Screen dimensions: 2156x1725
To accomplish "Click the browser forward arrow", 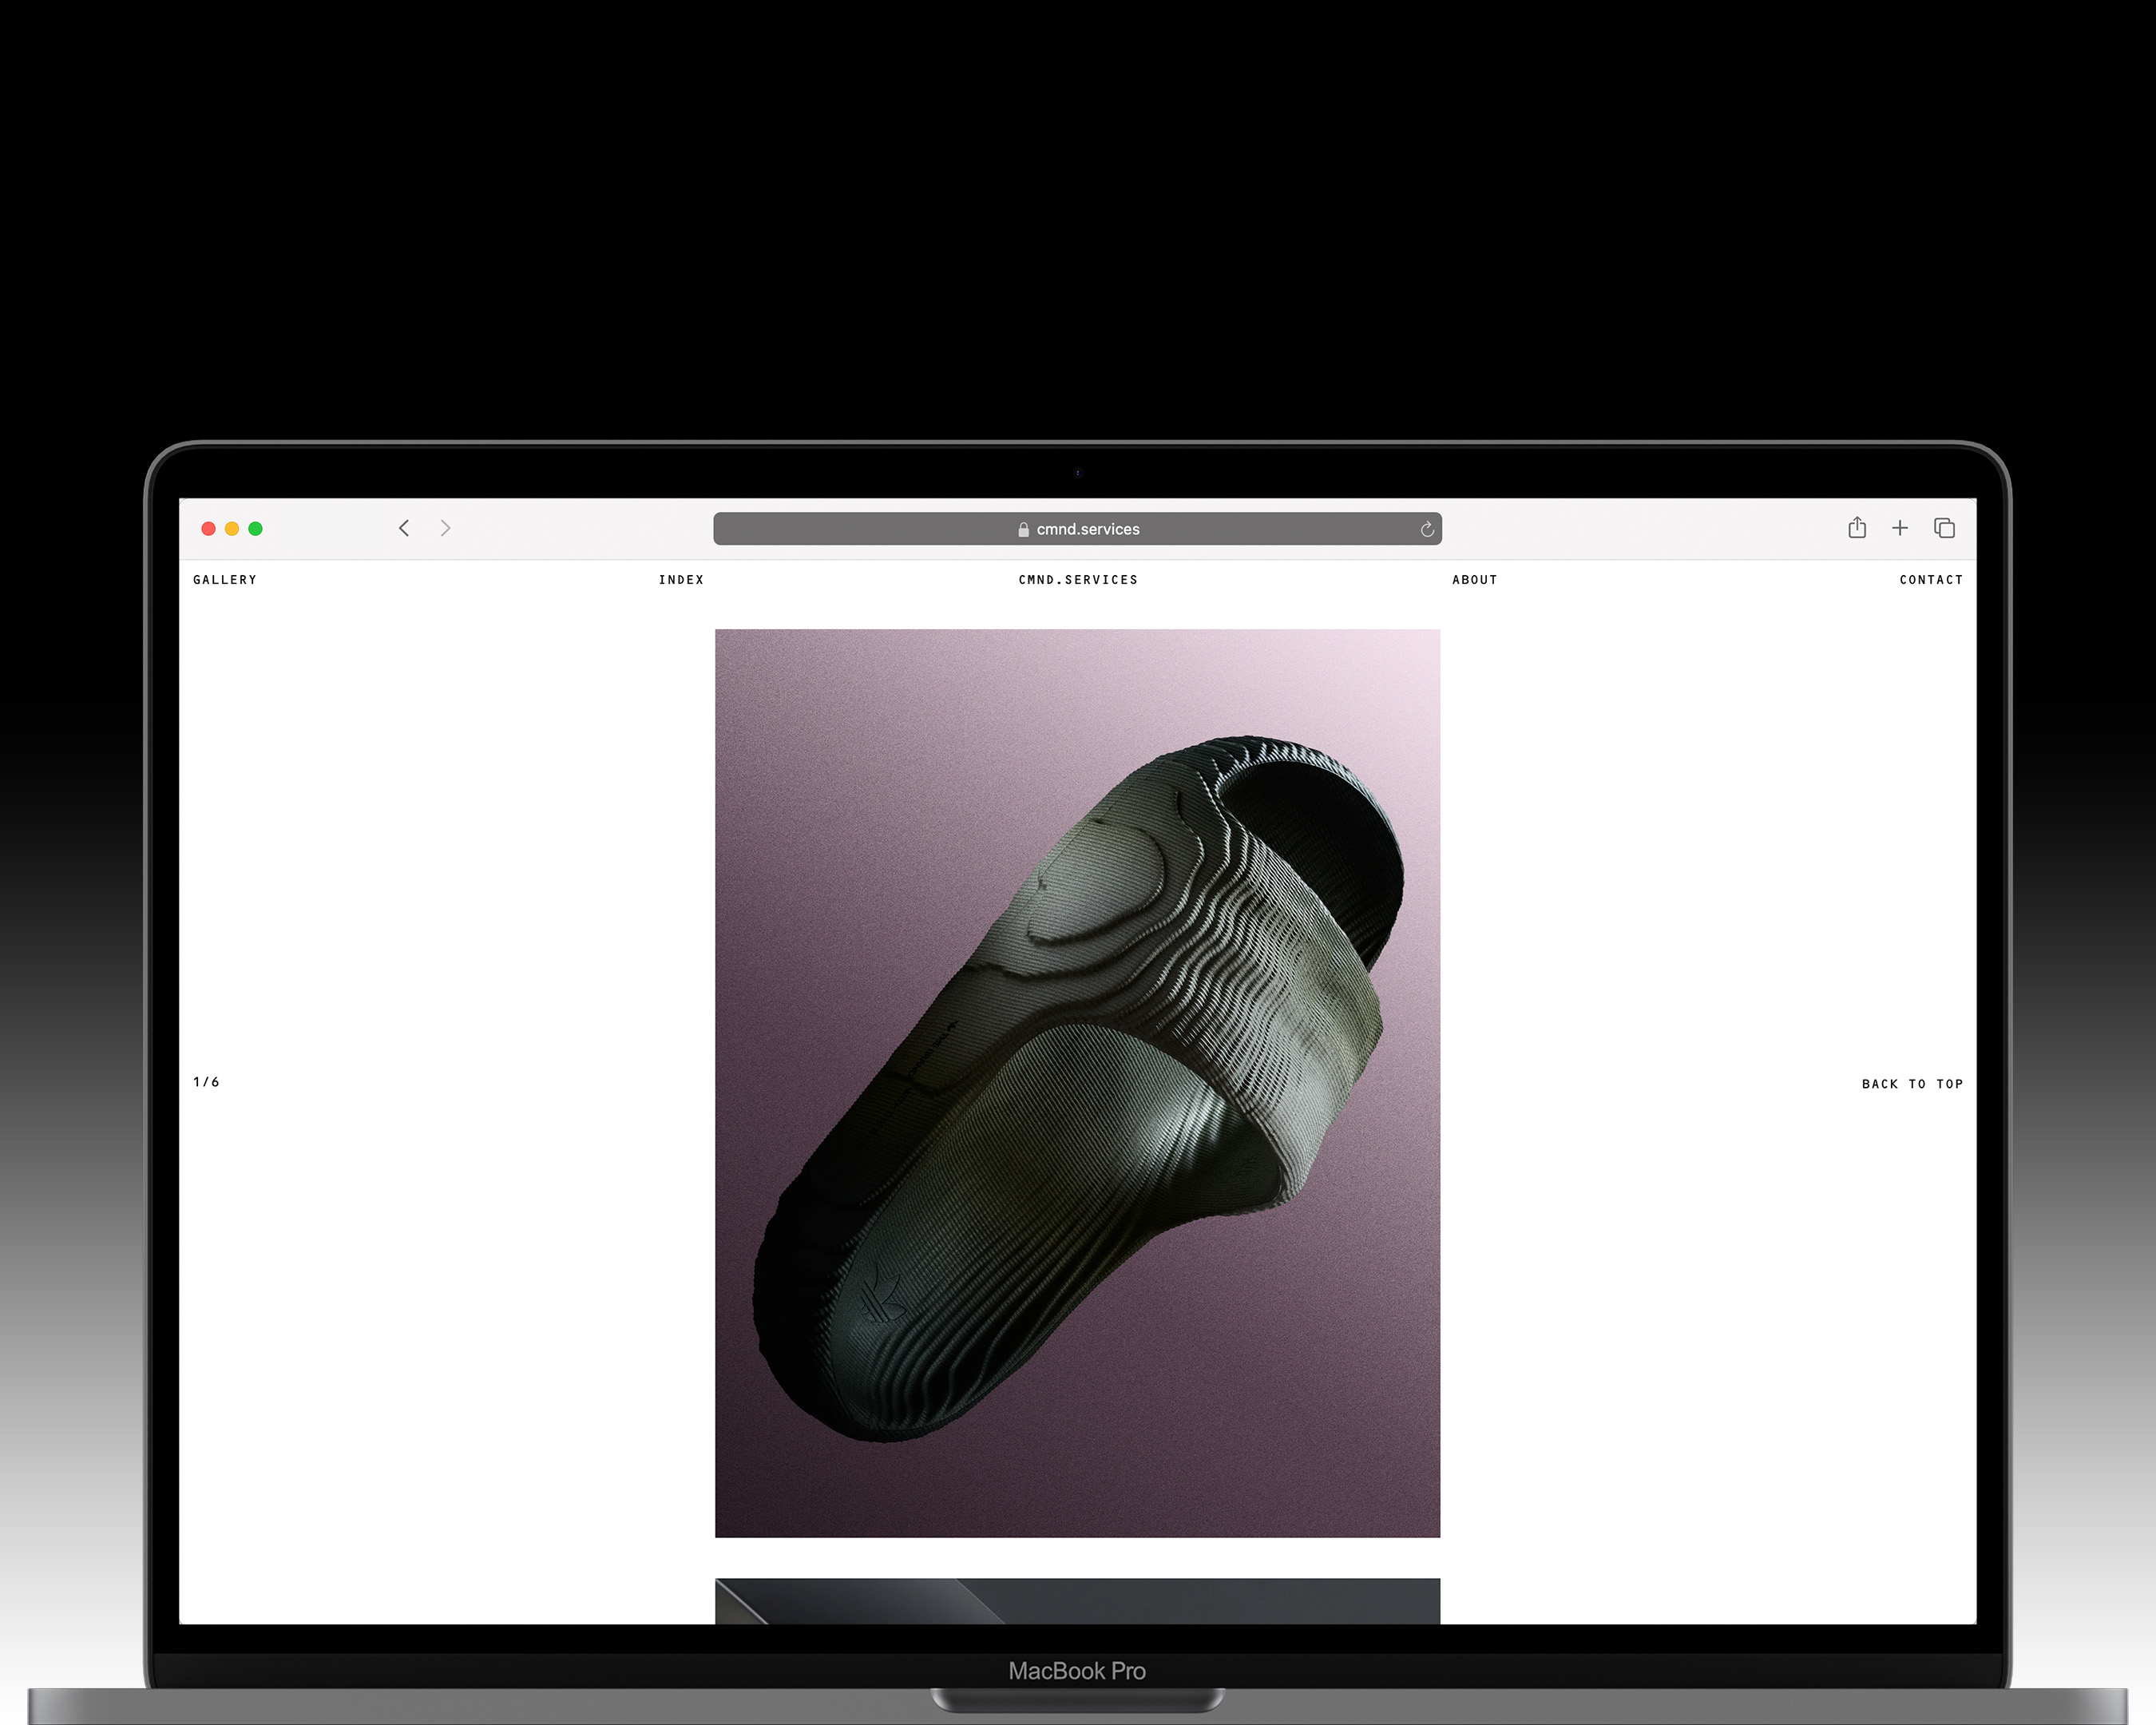I will (x=446, y=528).
